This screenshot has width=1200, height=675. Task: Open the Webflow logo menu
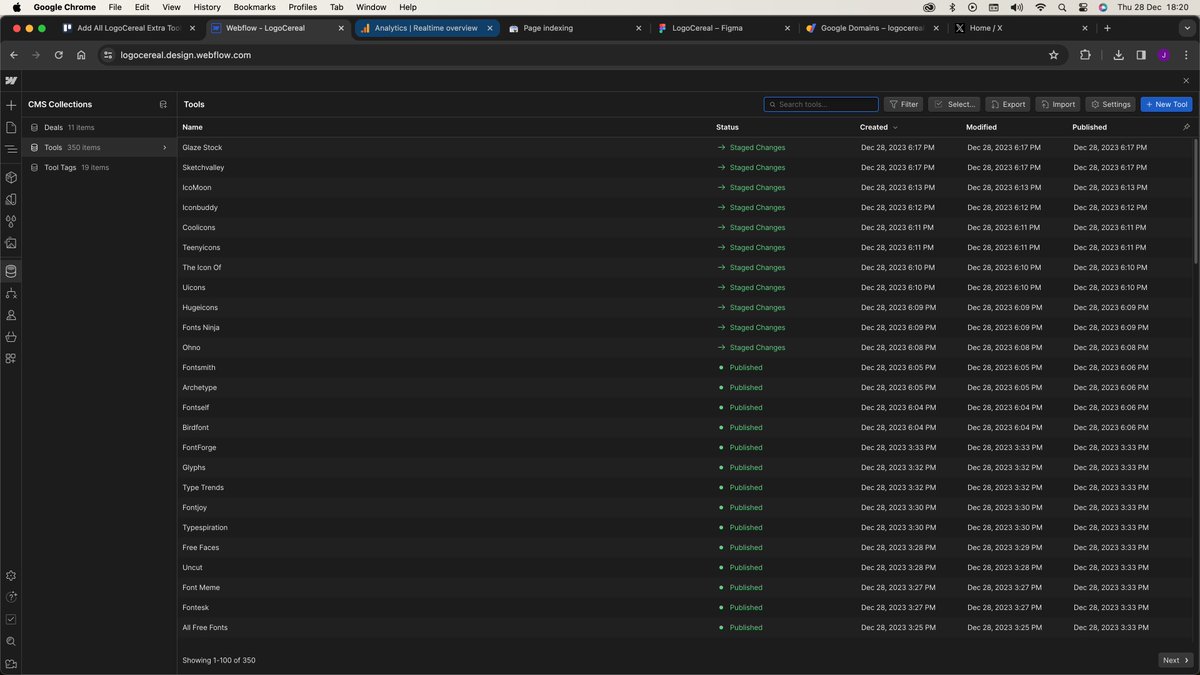pyautogui.click(x=11, y=80)
